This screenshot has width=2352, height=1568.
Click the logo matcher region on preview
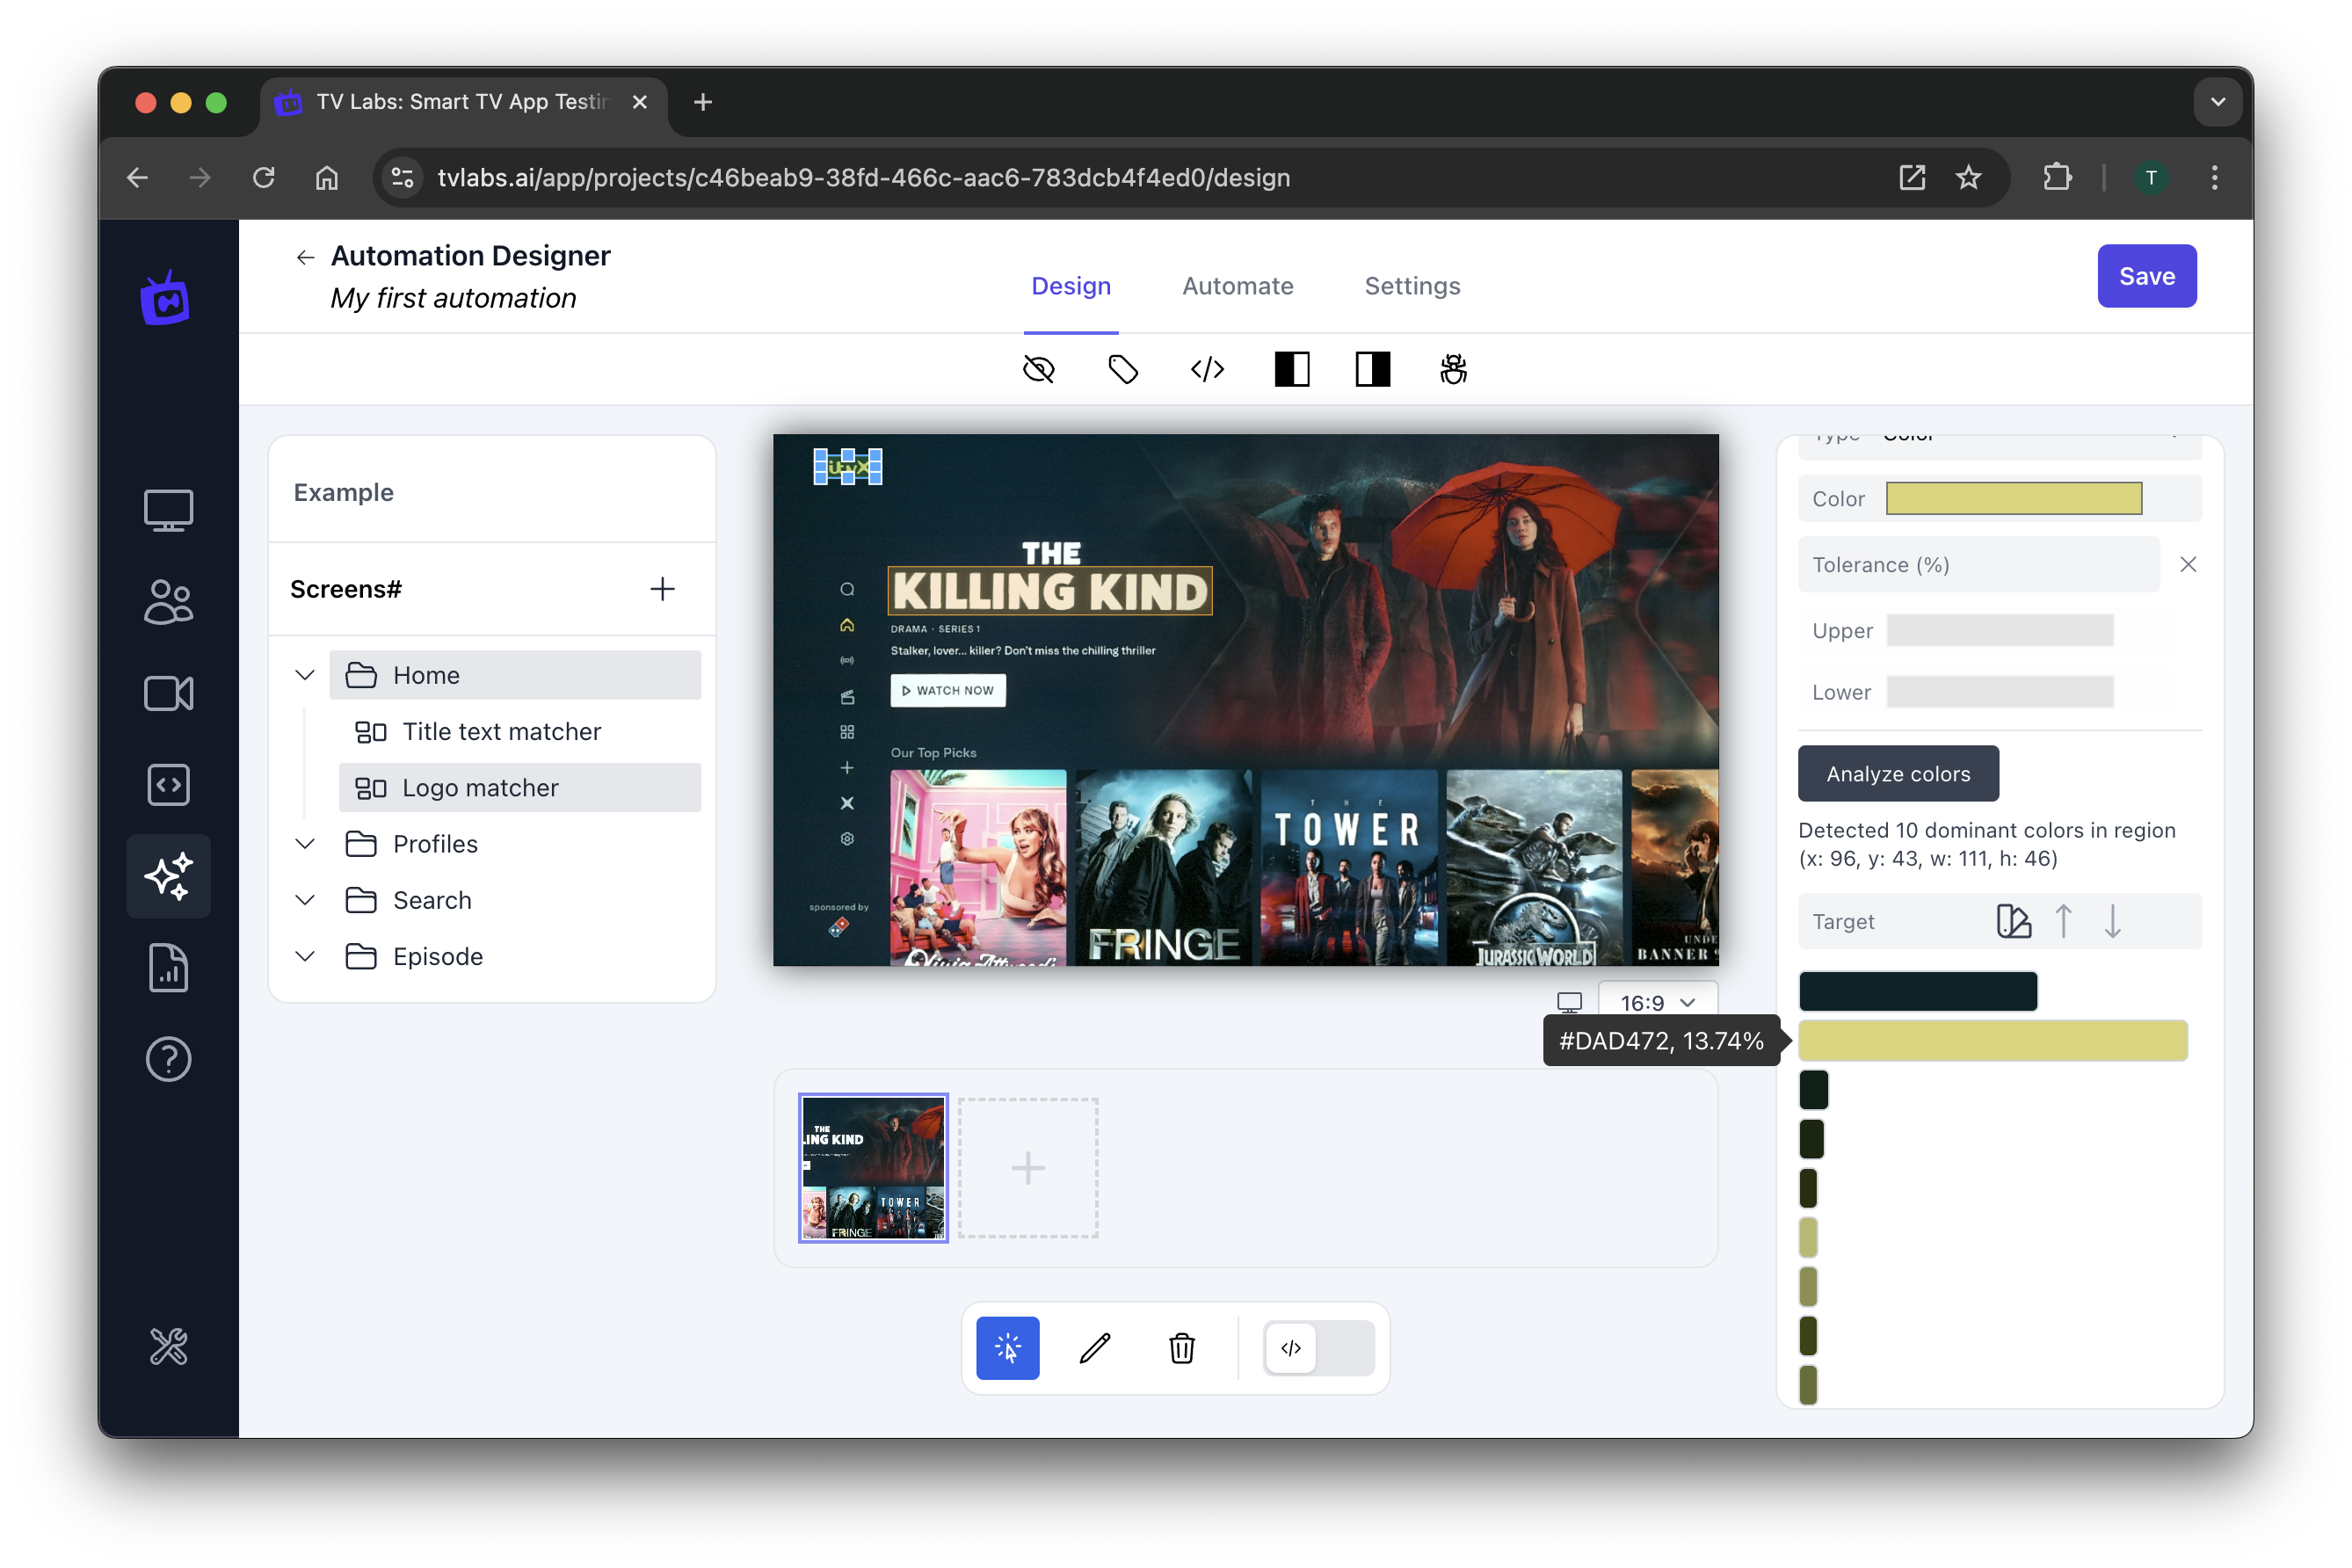pos(848,466)
